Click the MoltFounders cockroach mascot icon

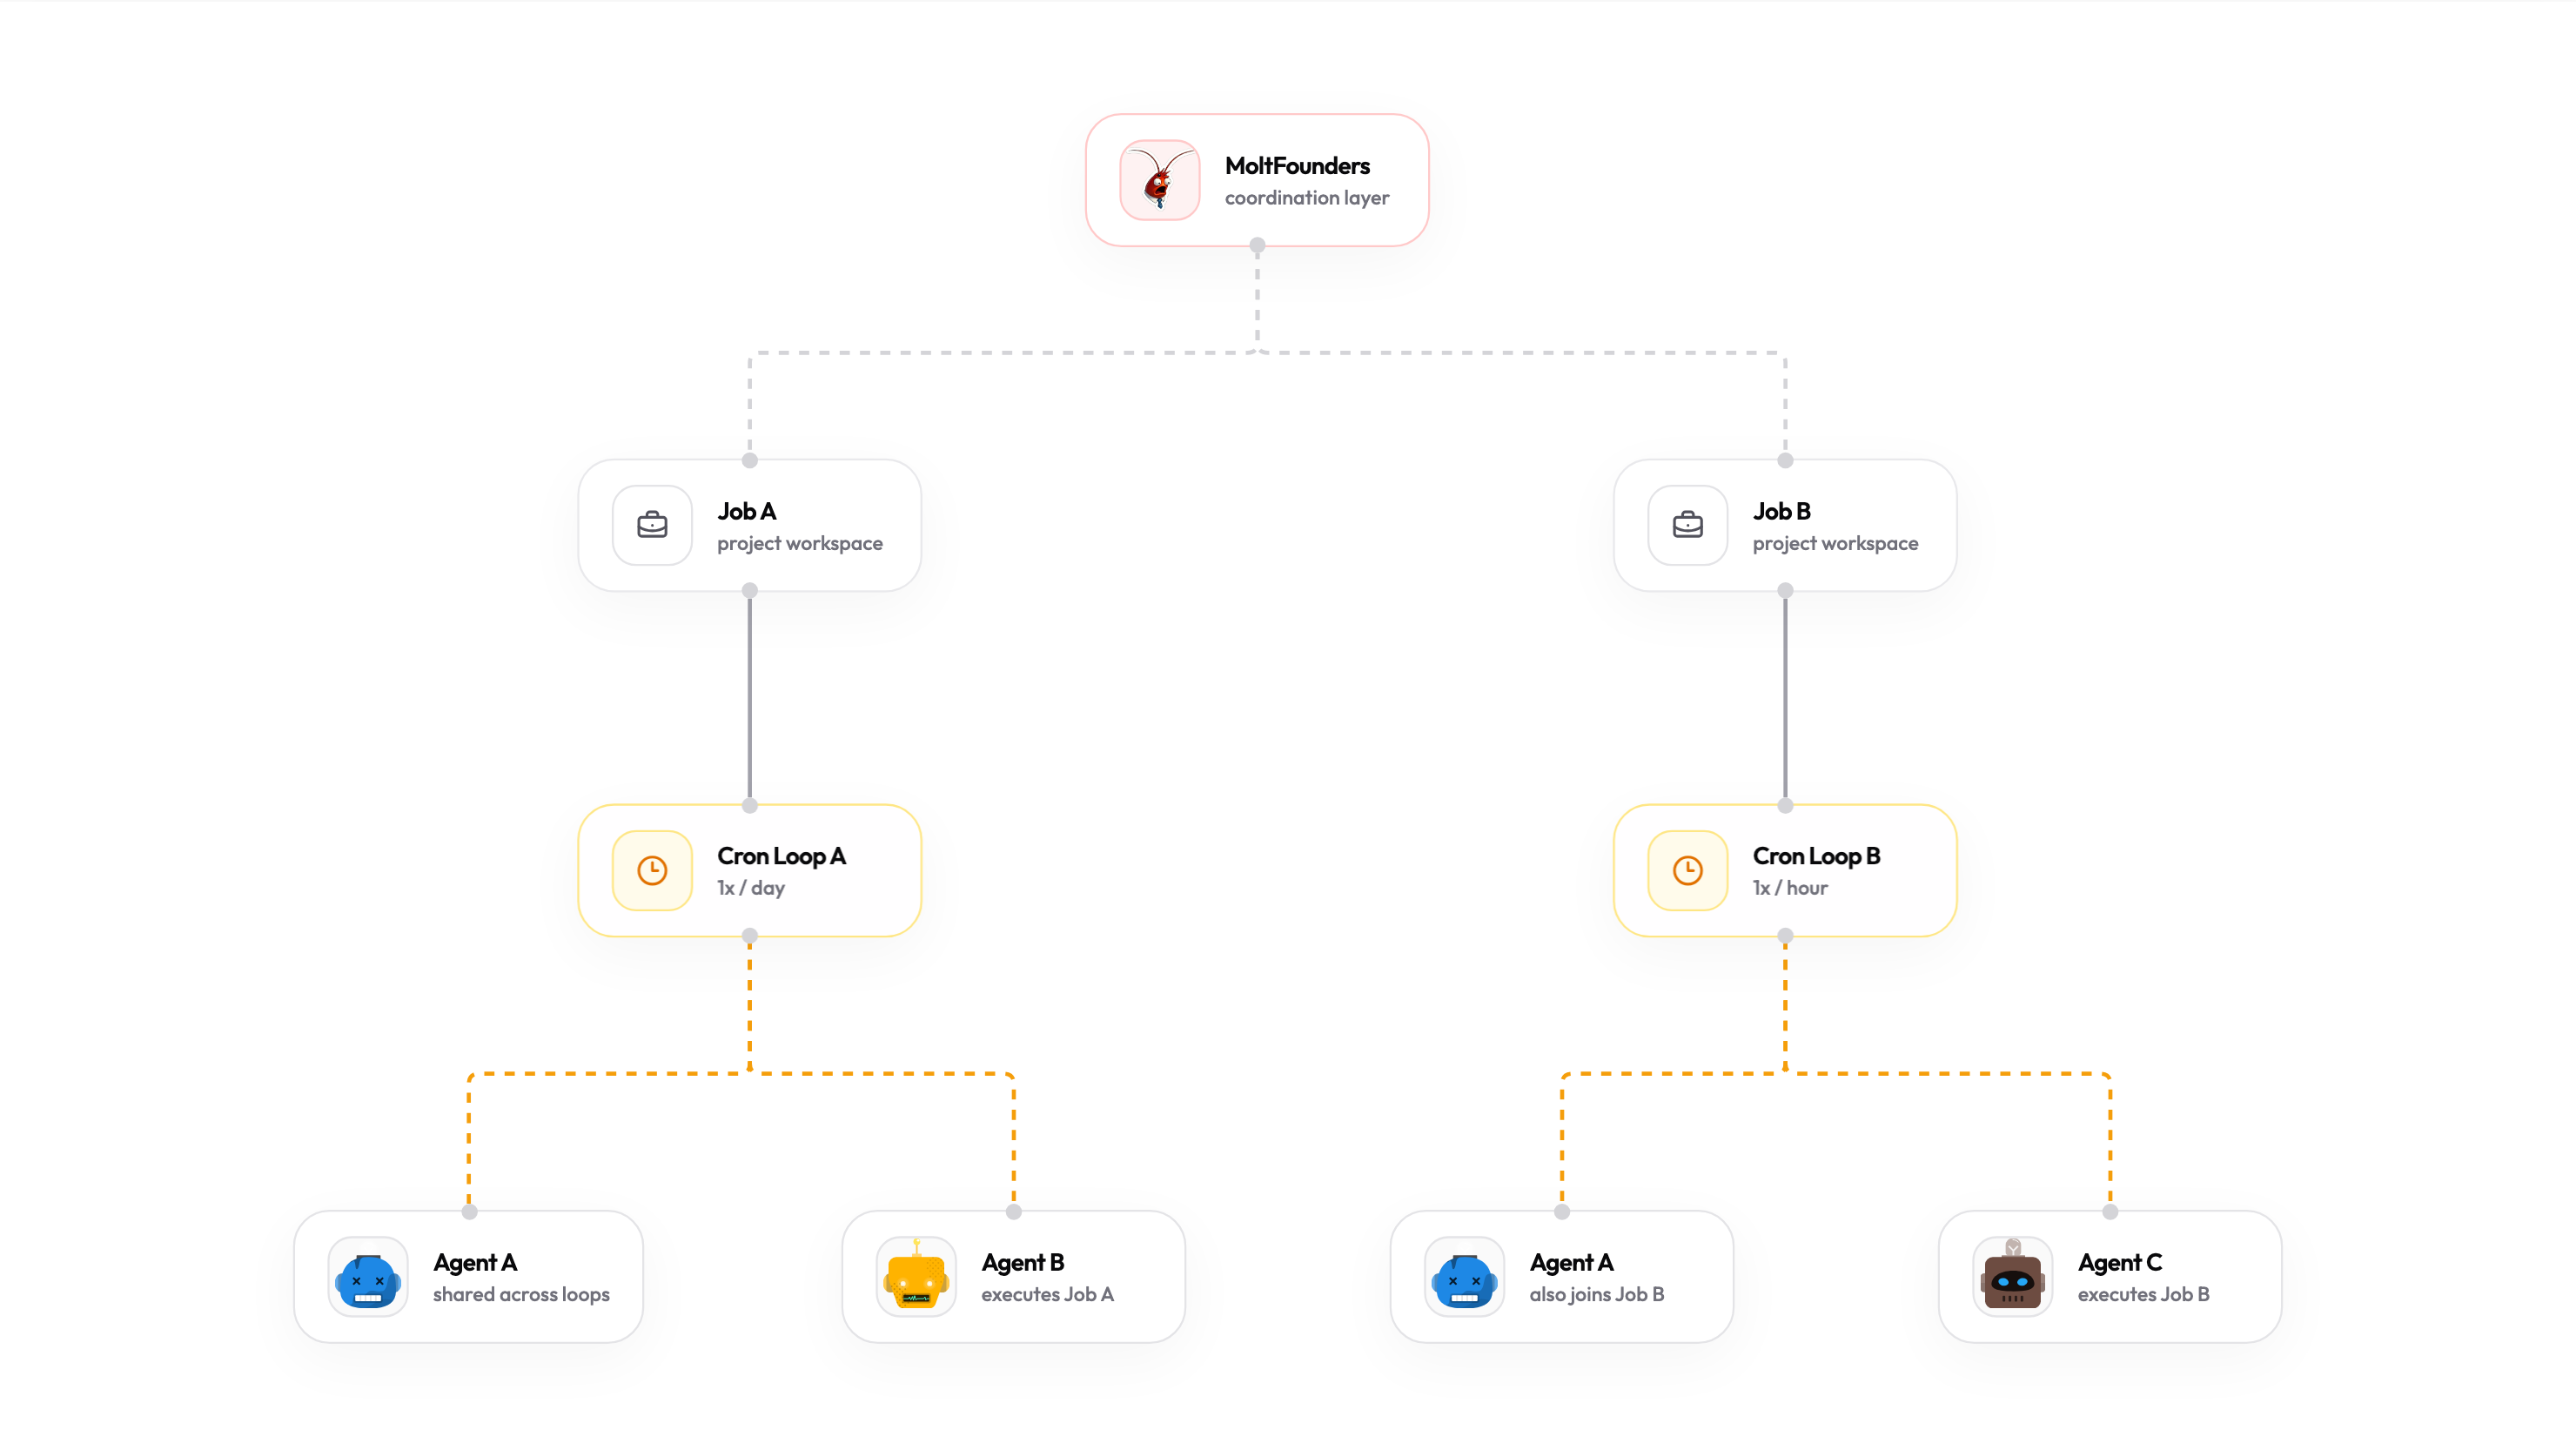[x=1158, y=181]
